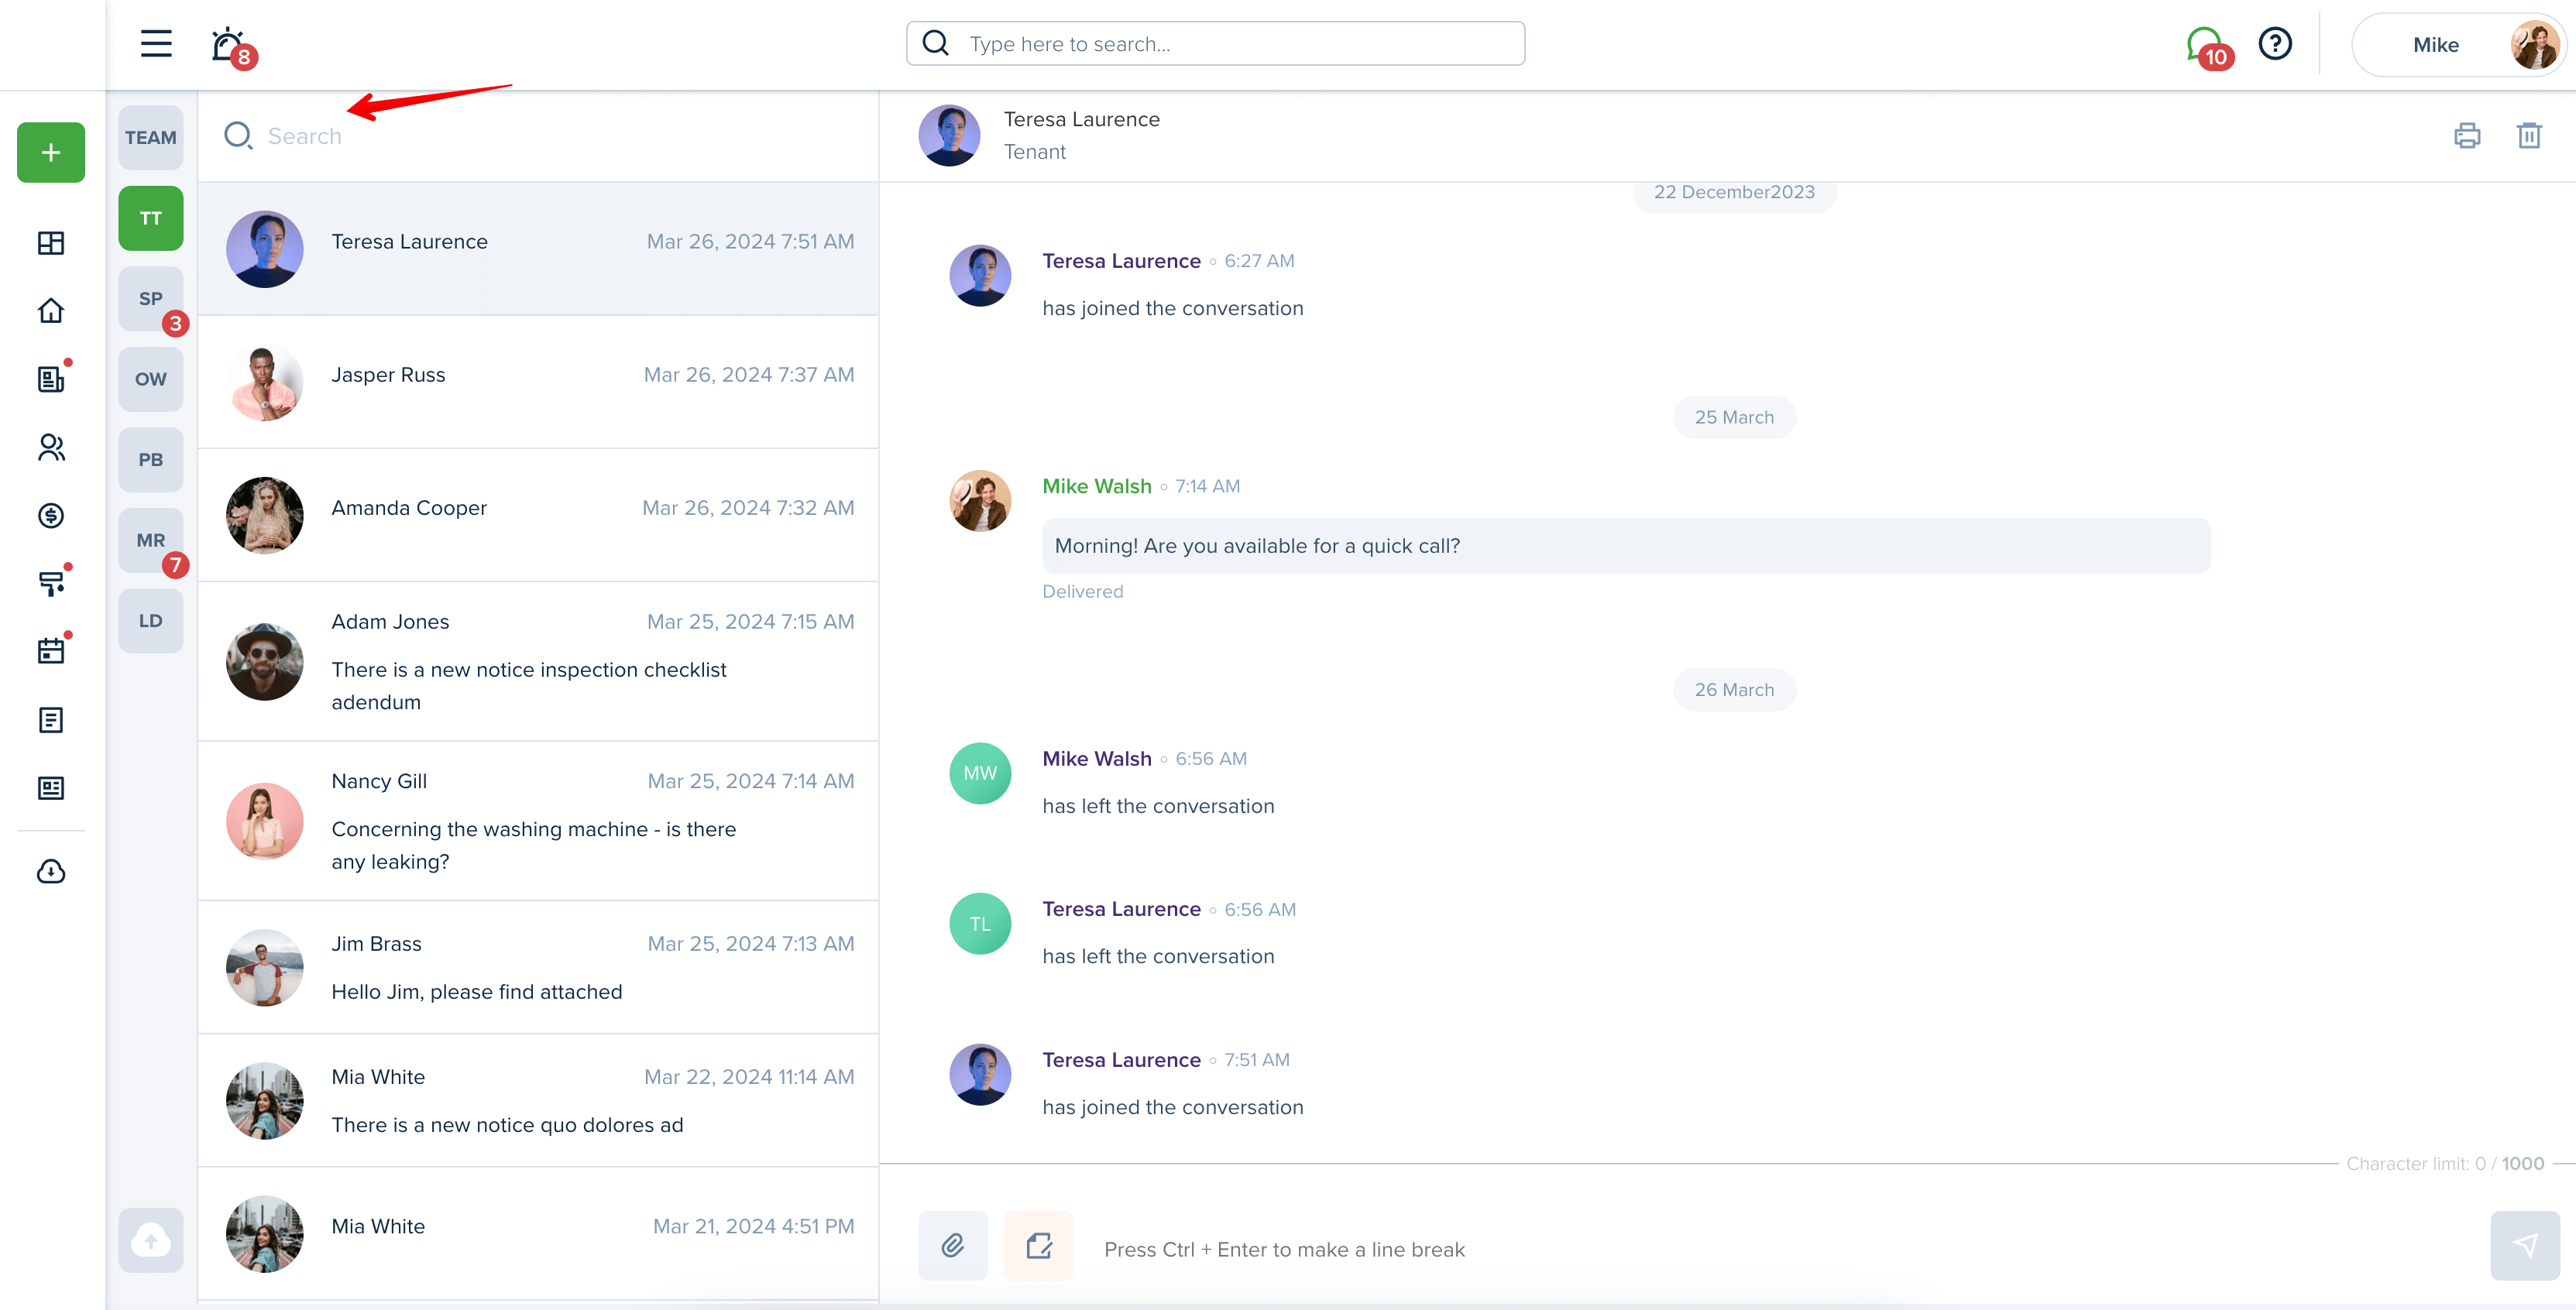Screen dimensions: 2576x1310
Task: Click the 'Delivered' status text
Action: (x=1082, y=591)
